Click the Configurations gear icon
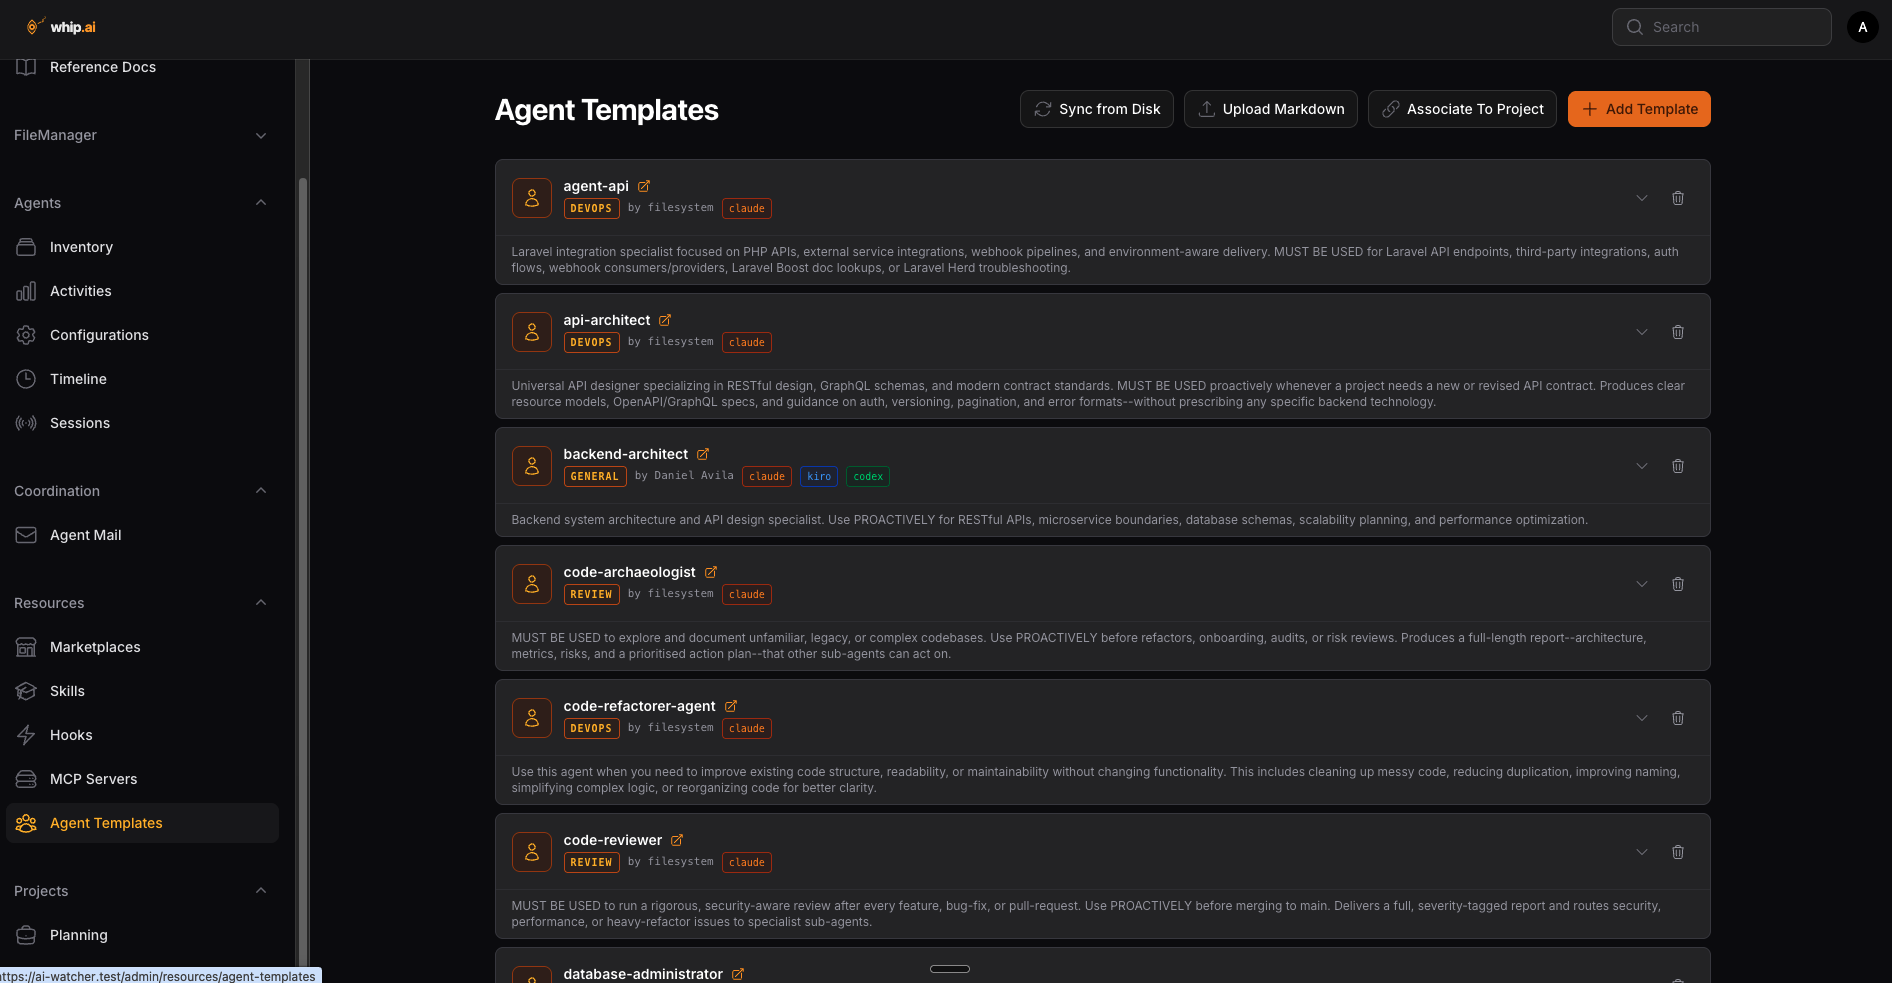The width and height of the screenshot is (1892, 983). (x=26, y=335)
